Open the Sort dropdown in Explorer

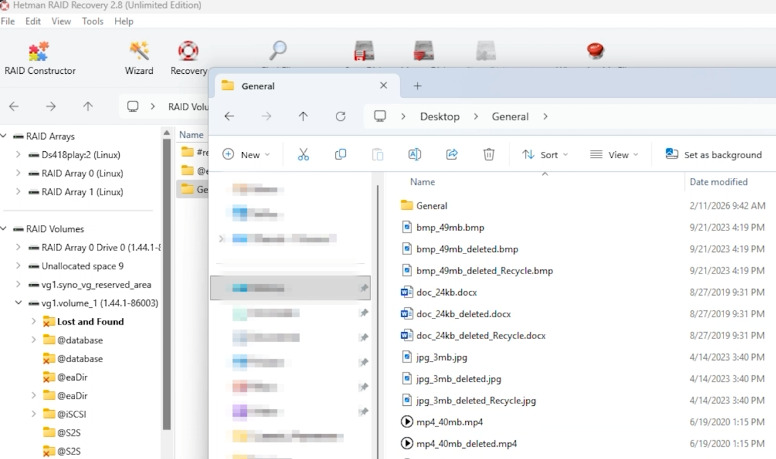point(545,154)
